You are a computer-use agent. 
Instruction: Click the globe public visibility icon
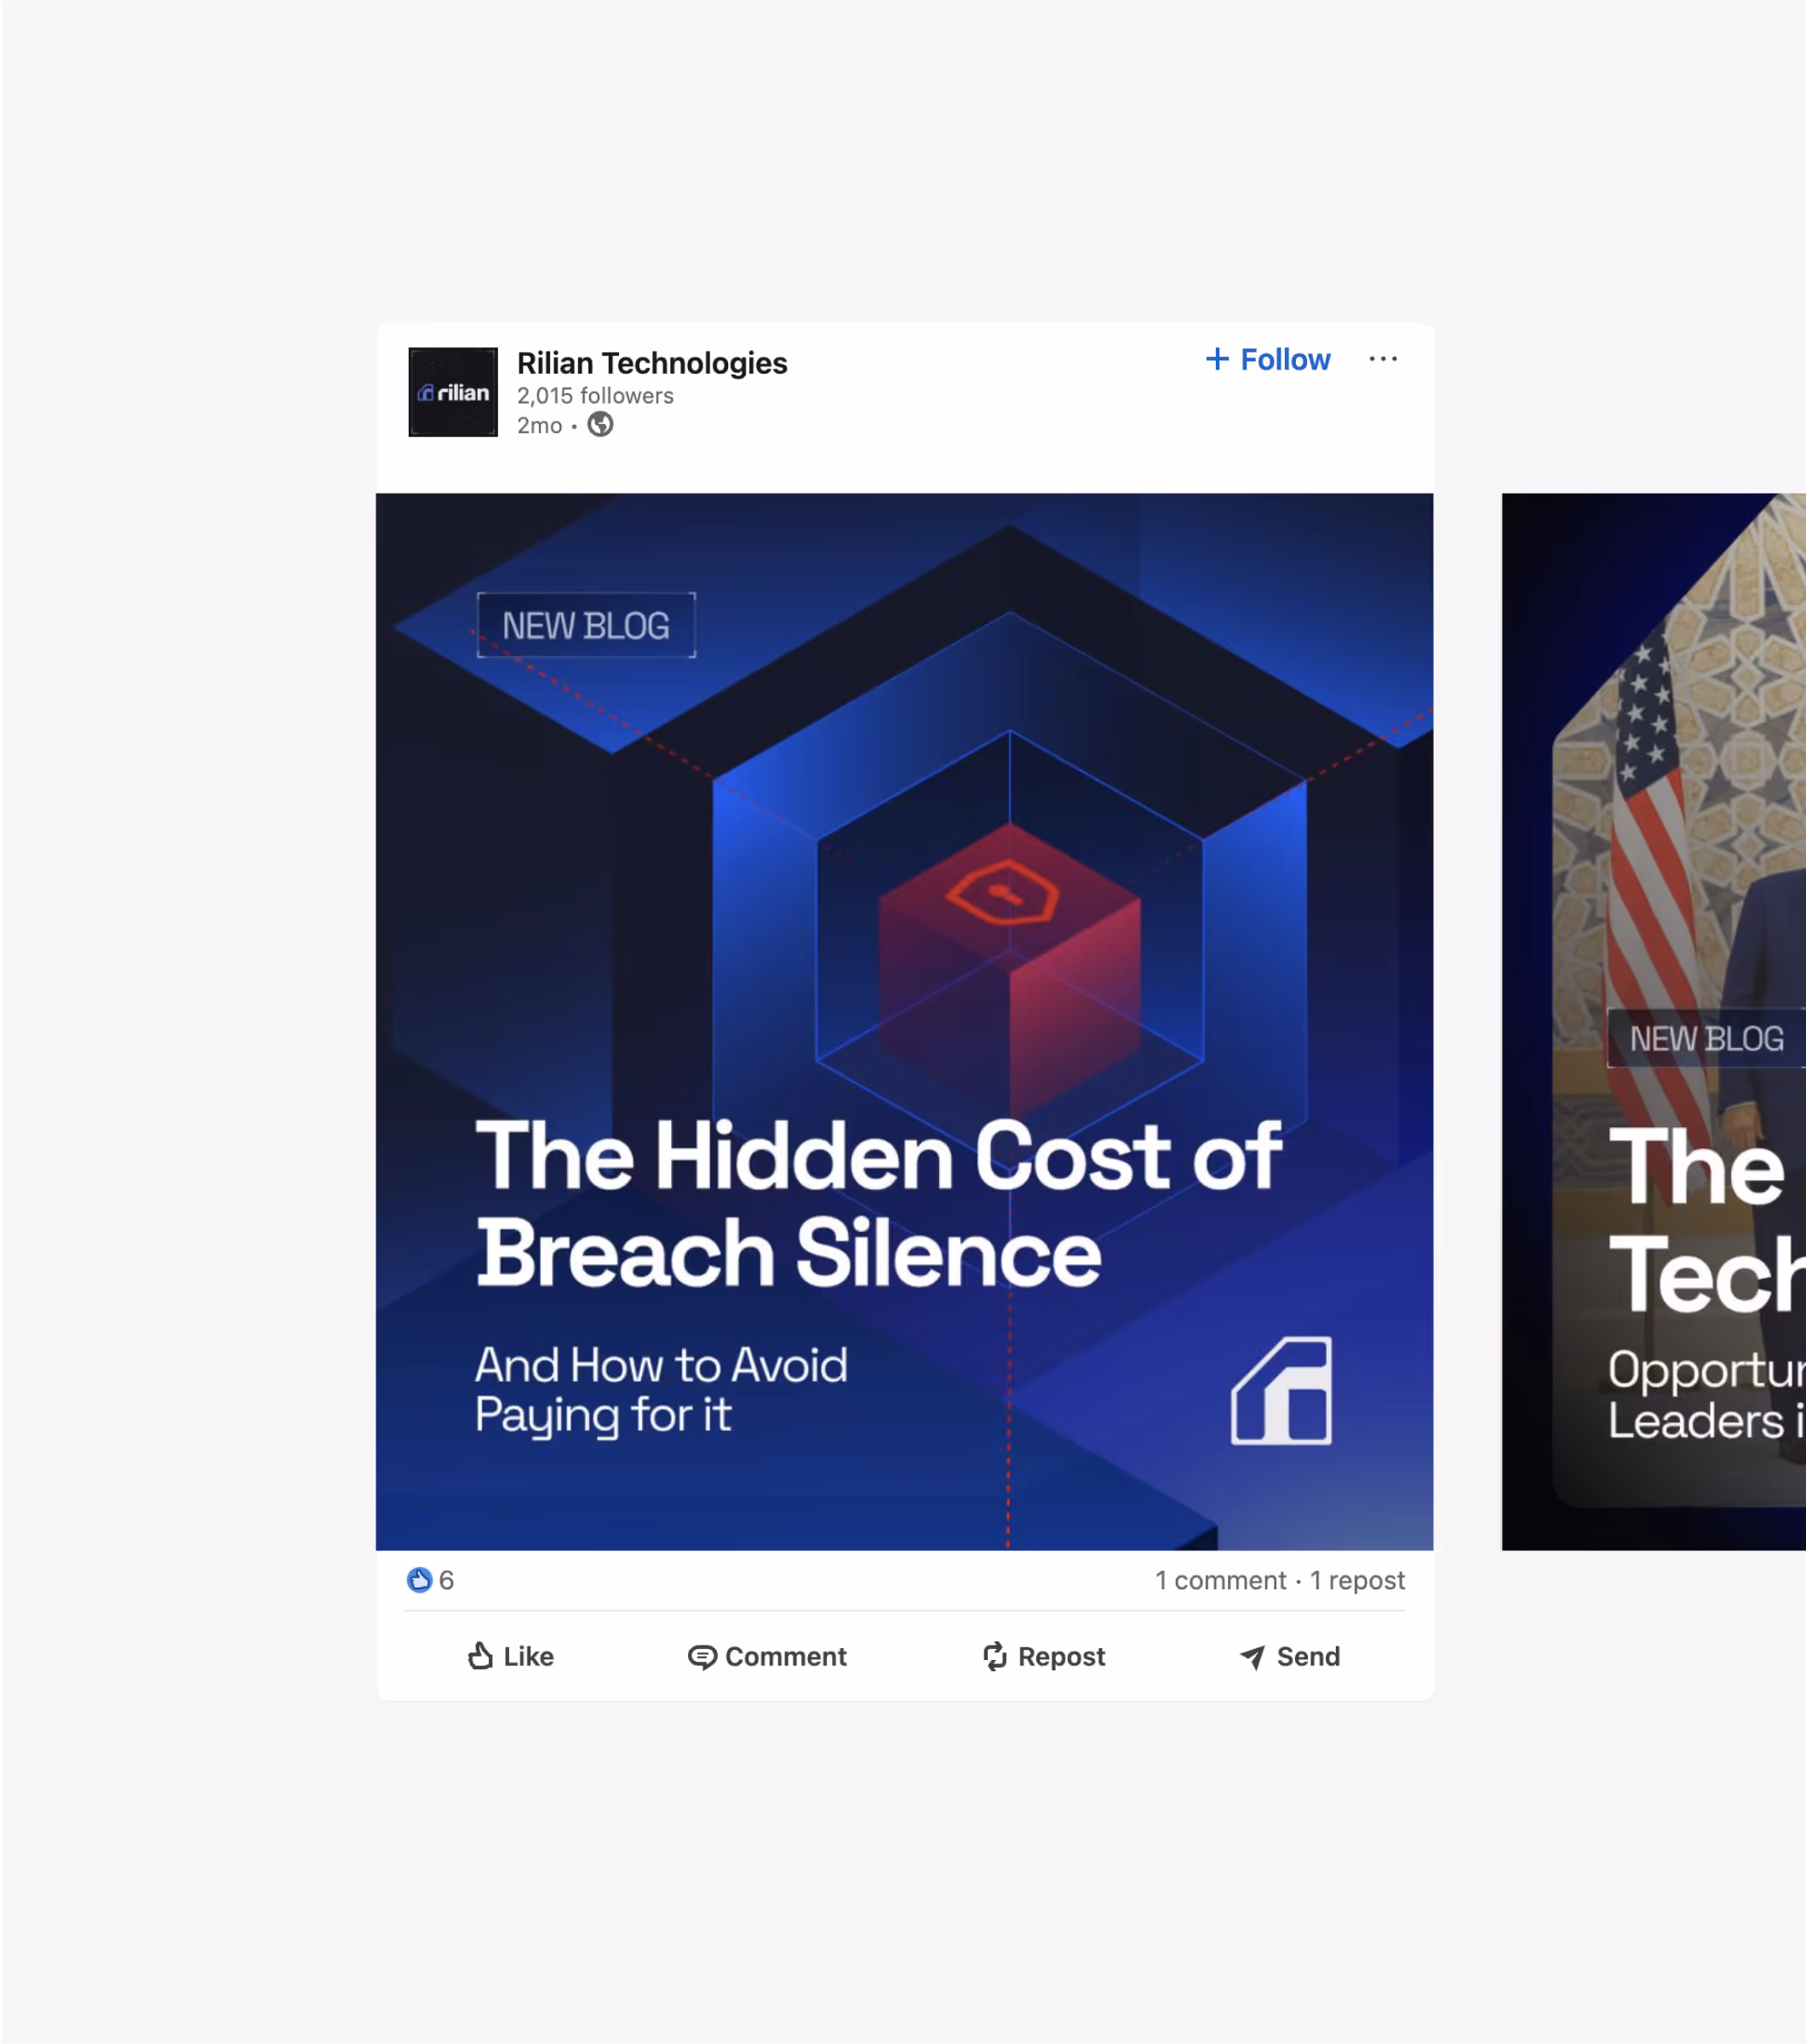click(600, 425)
